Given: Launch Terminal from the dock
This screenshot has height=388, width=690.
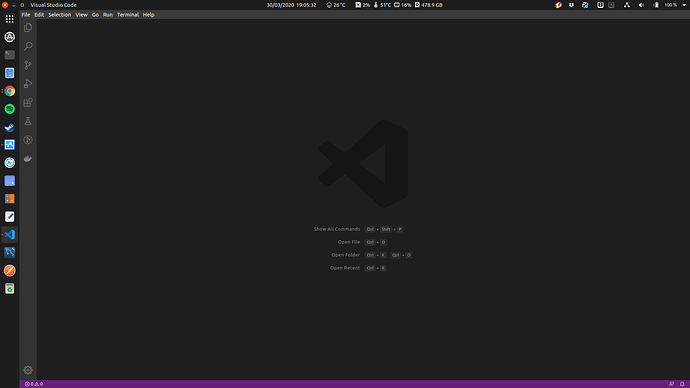Looking at the screenshot, I should (10, 55).
